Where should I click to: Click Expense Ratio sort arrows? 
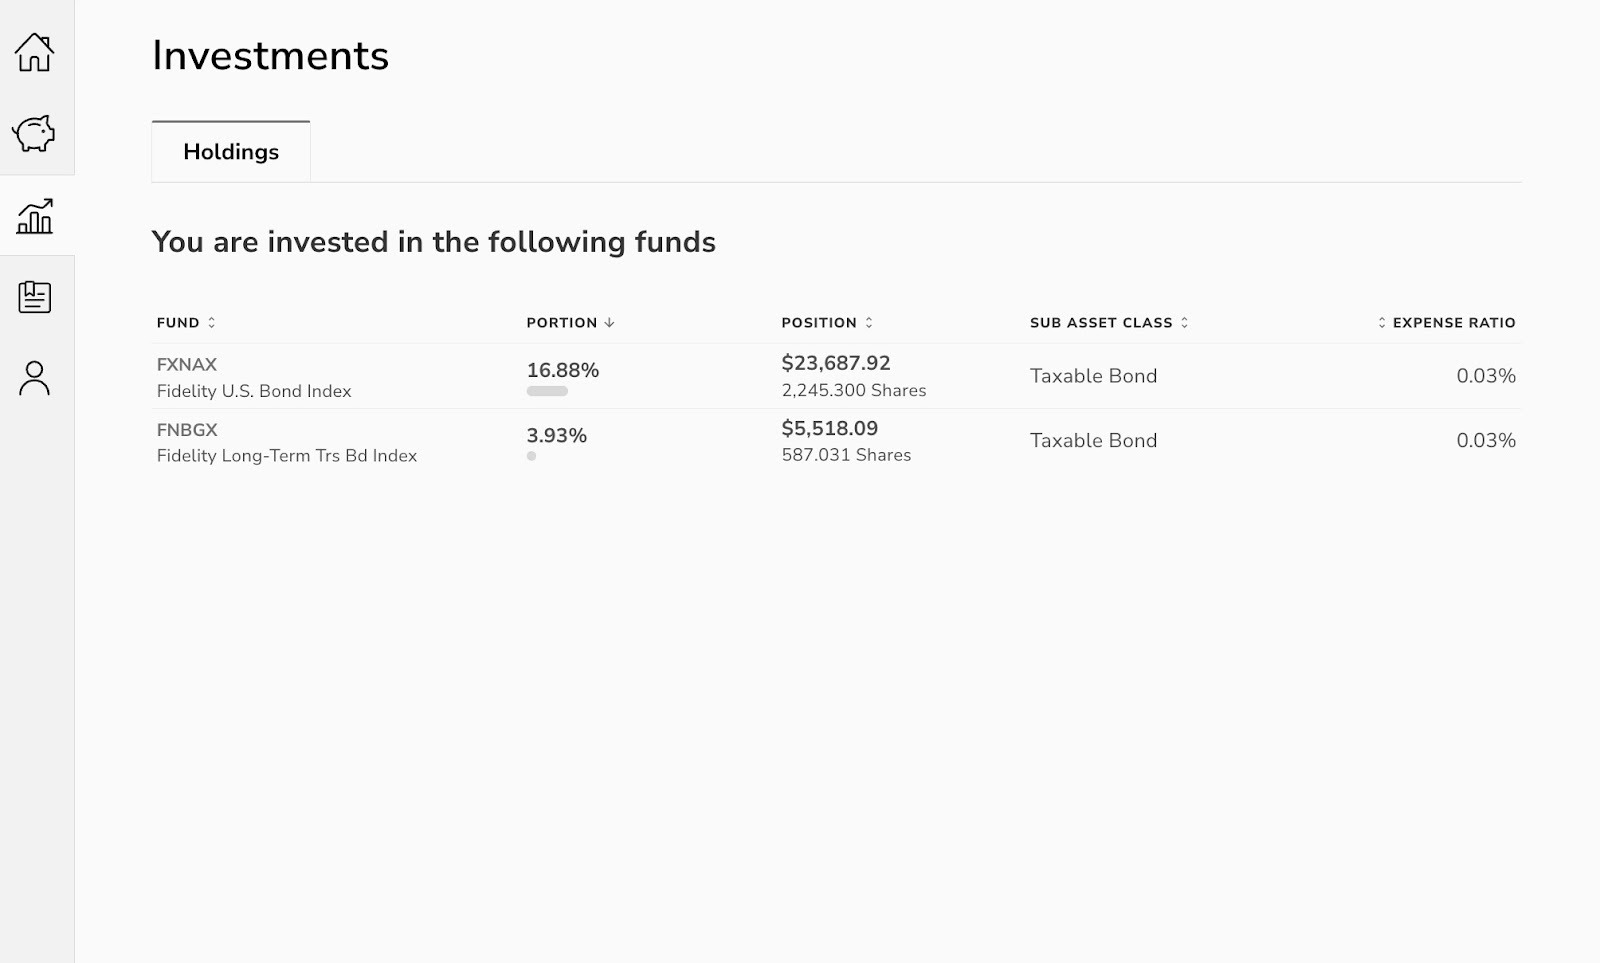pyautogui.click(x=1382, y=323)
